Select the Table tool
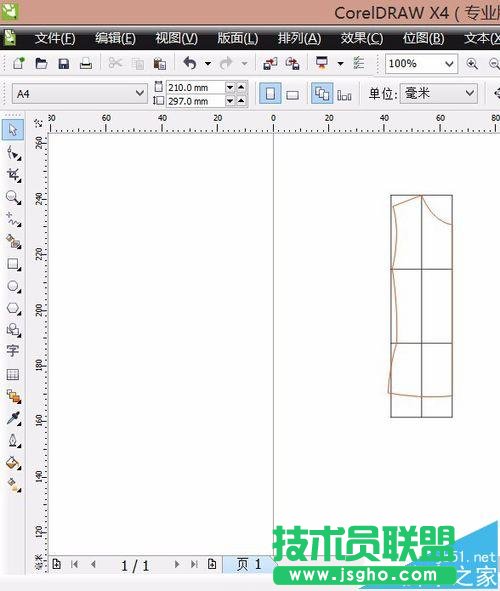Screen dimensions: 500x591 (x=12, y=374)
